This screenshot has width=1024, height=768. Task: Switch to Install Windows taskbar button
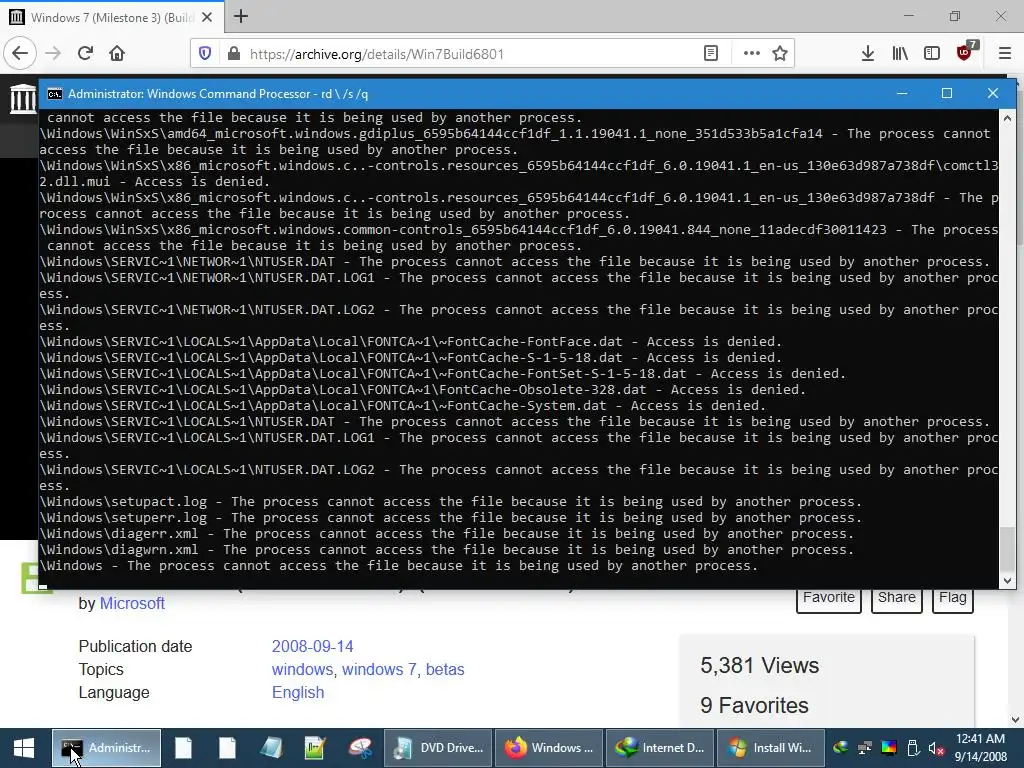(771, 748)
